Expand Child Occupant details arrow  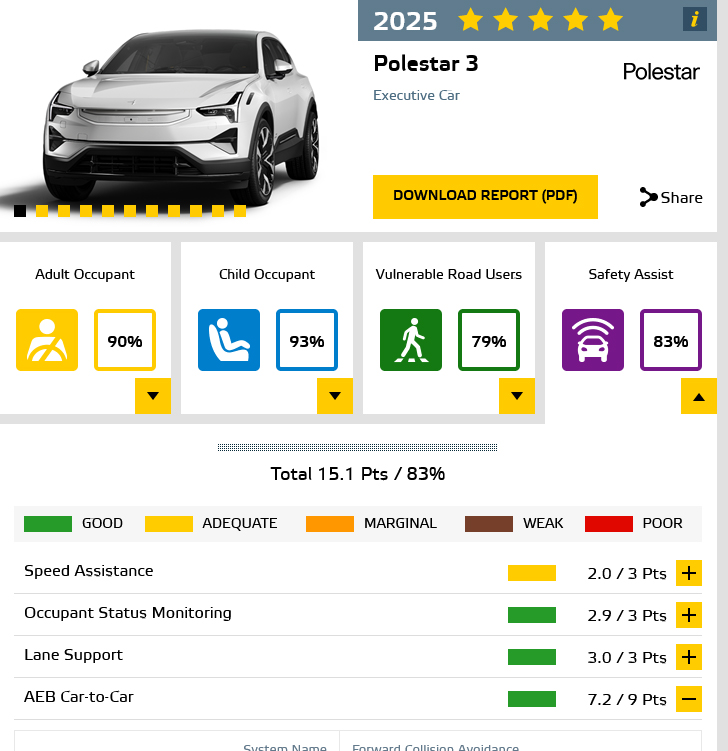click(335, 396)
